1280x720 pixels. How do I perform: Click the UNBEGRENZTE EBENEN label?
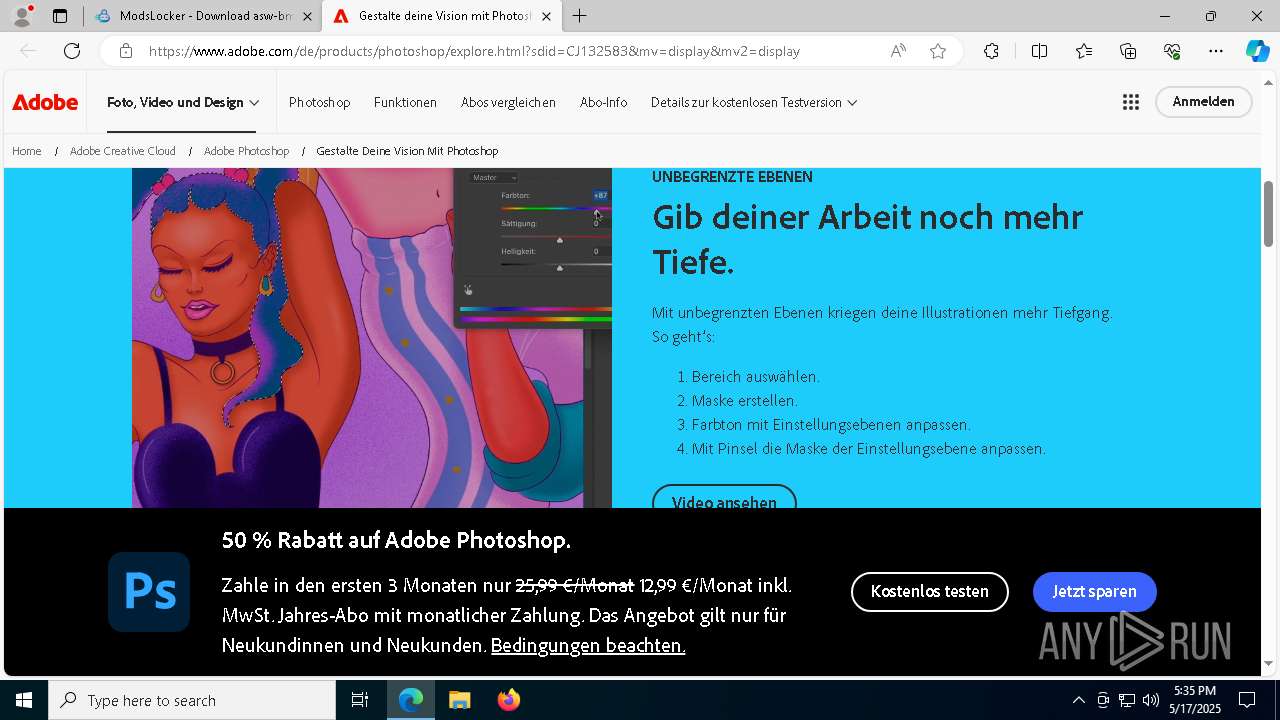click(x=732, y=177)
